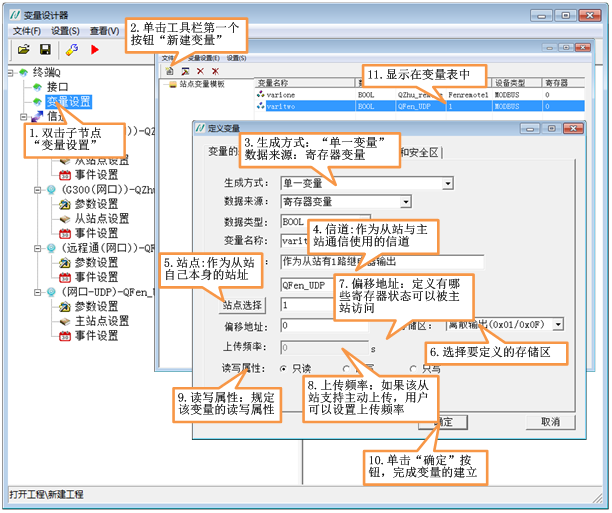
Task: Collapse the (远程通(网口)) tree node
Action: pyautogui.click(x=37, y=248)
